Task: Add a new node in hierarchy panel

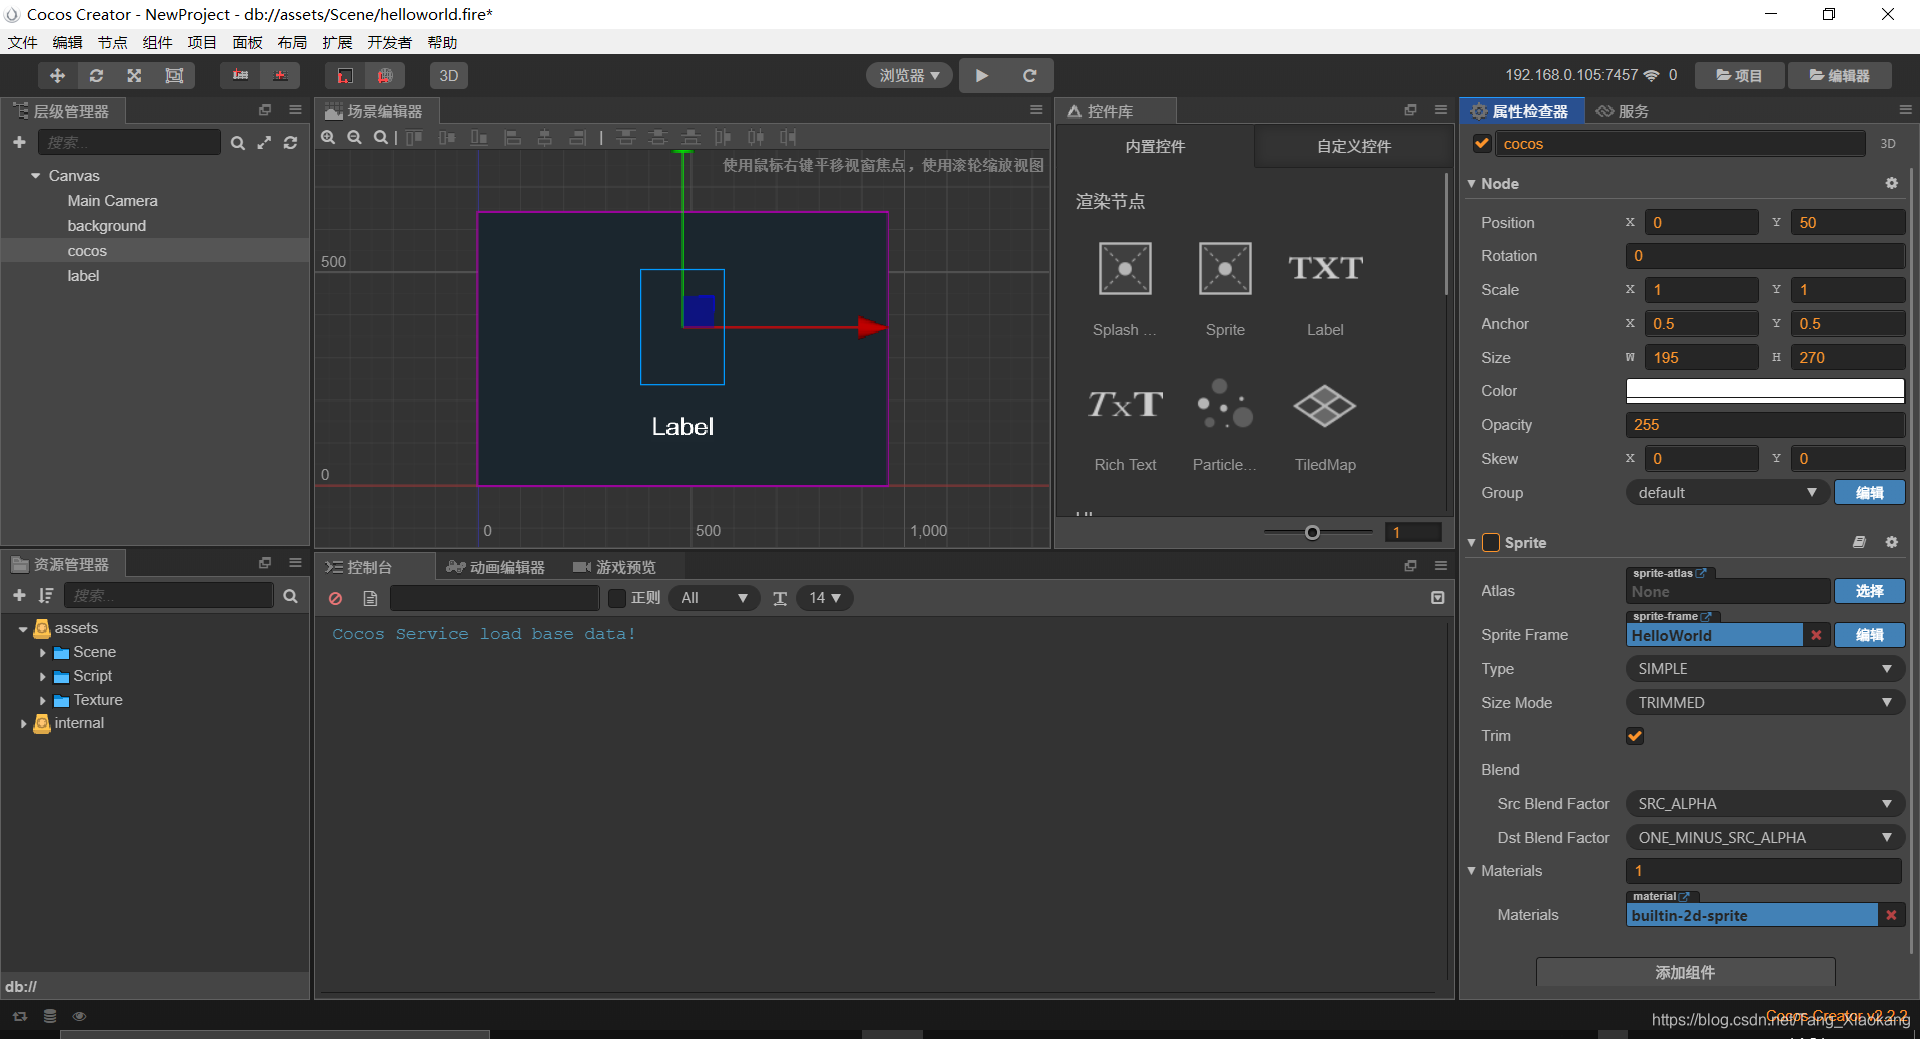Action: tap(19, 143)
